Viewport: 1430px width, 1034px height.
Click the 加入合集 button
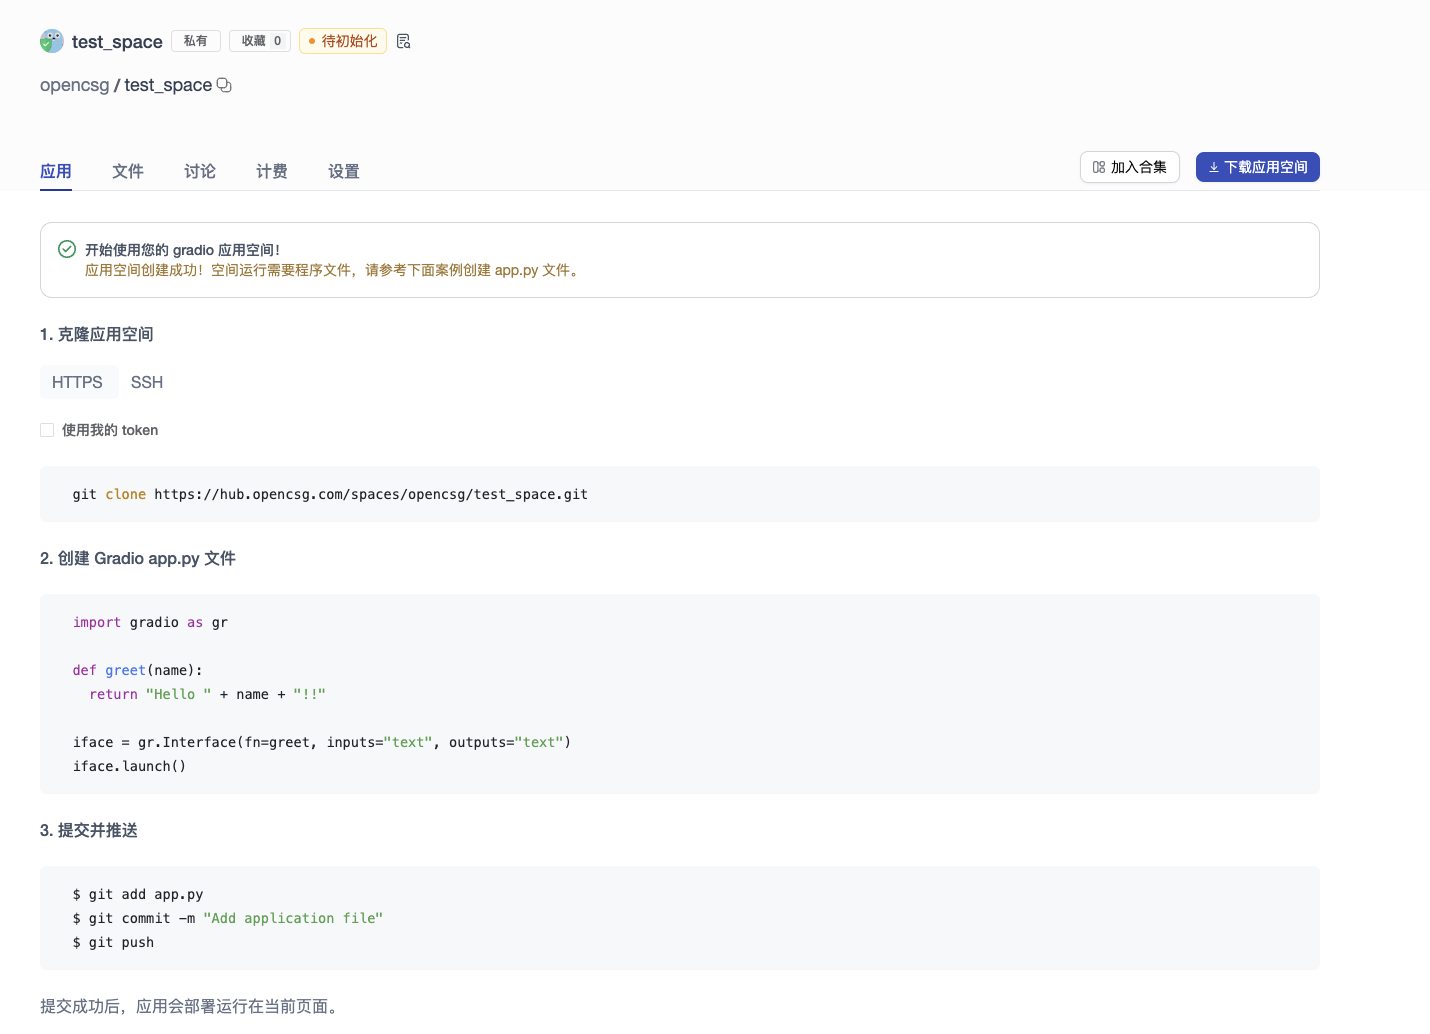pos(1129,167)
